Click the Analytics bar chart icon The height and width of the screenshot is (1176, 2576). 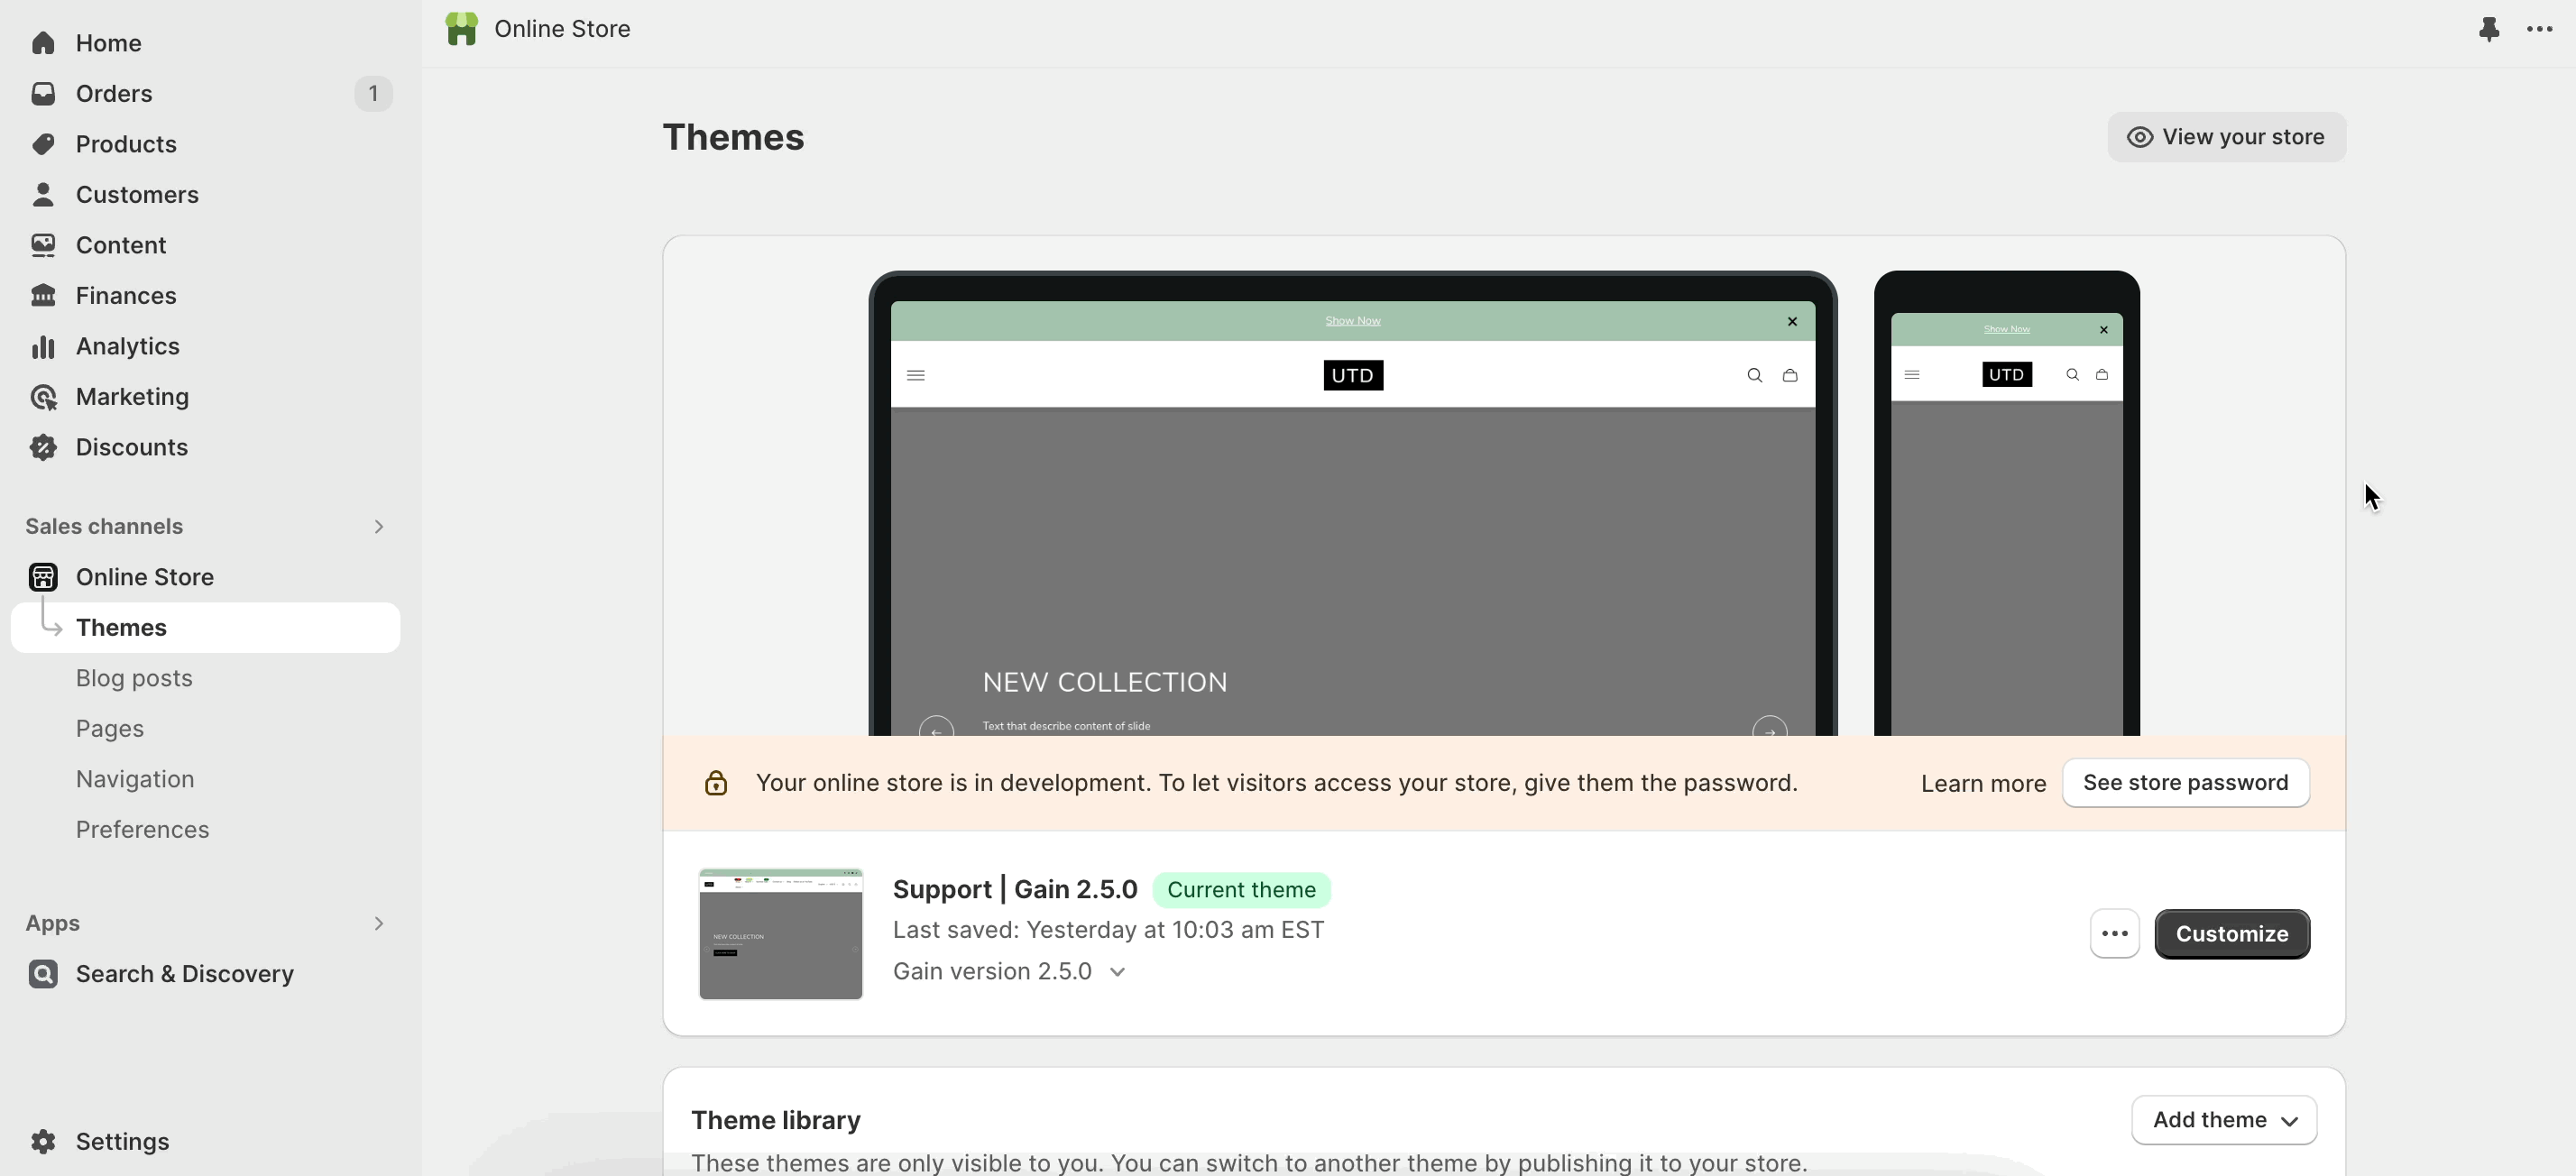click(x=43, y=346)
